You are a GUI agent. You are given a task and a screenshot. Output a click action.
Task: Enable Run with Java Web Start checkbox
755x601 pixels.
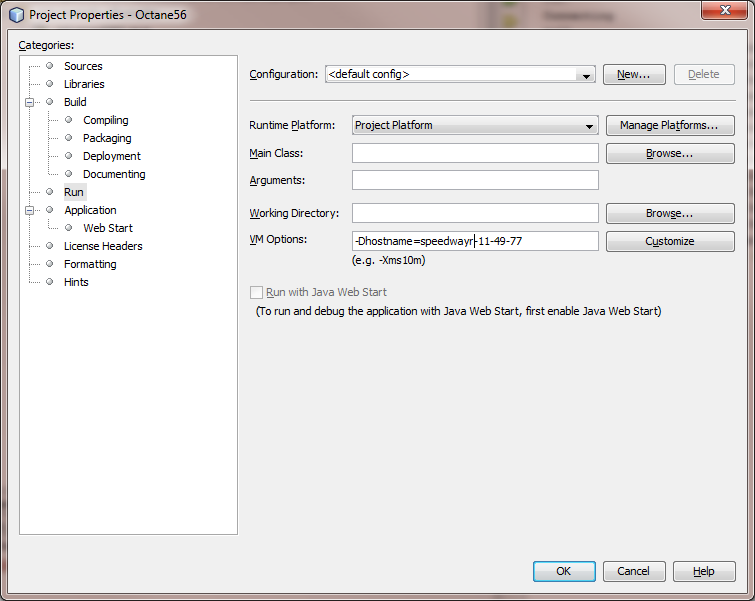(x=256, y=292)
